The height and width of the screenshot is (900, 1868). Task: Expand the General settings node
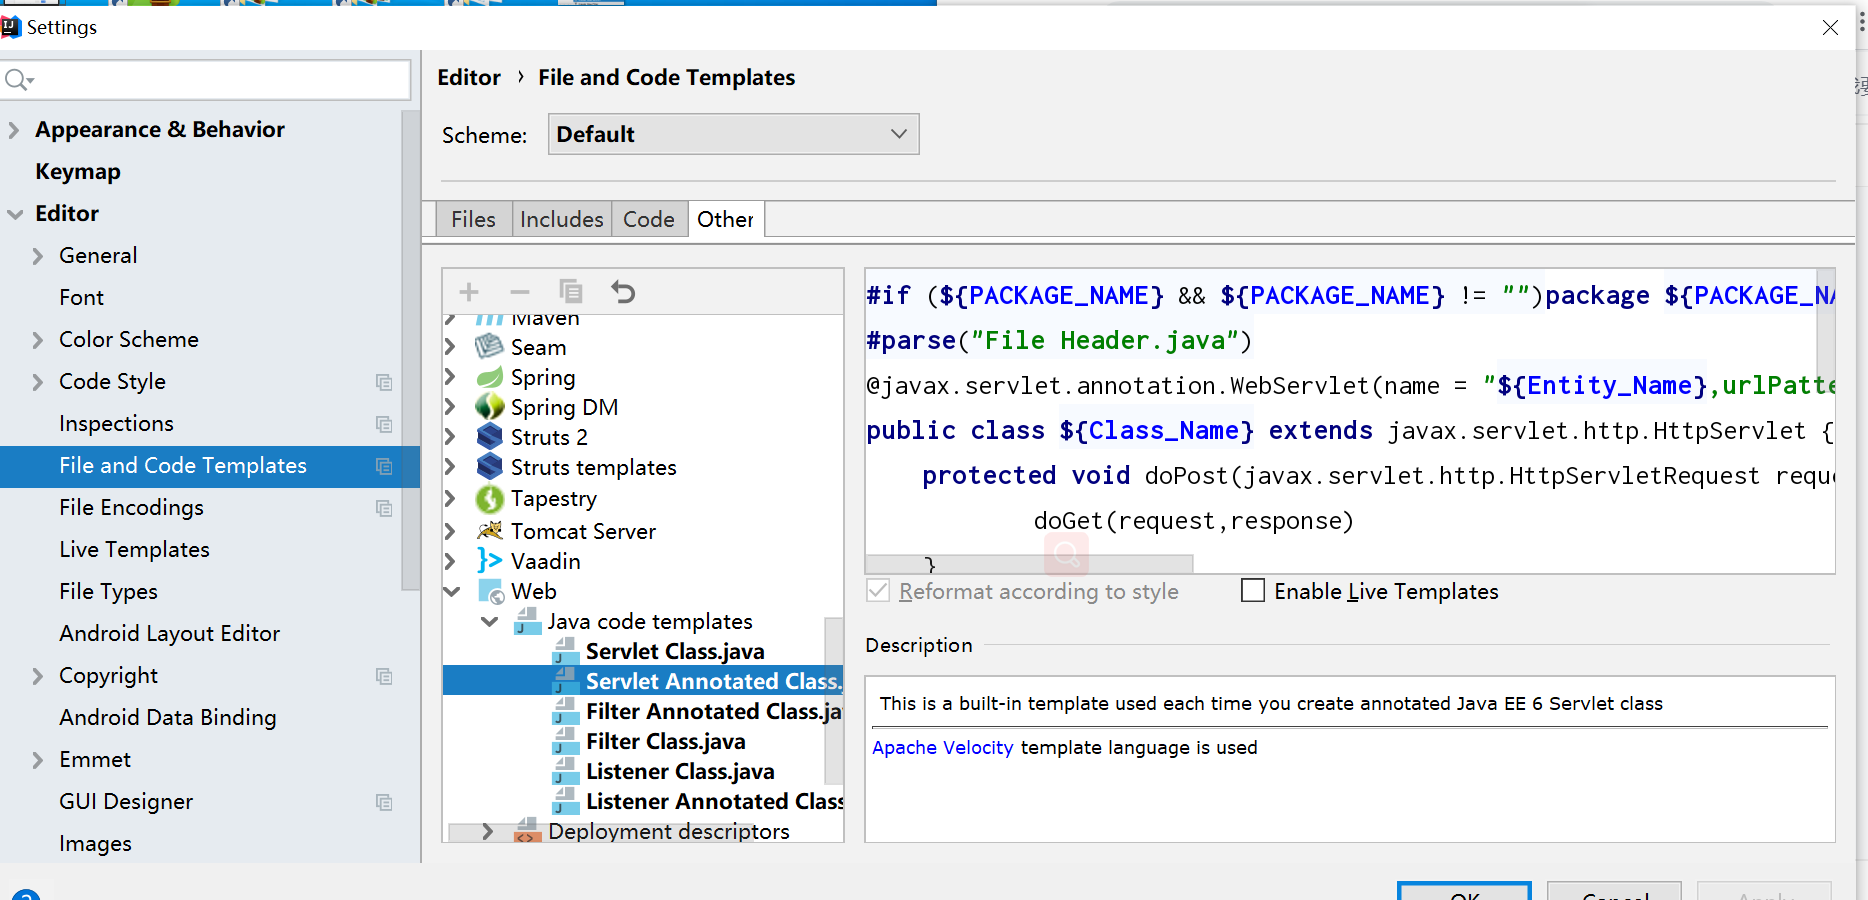[x=38, y=256]
